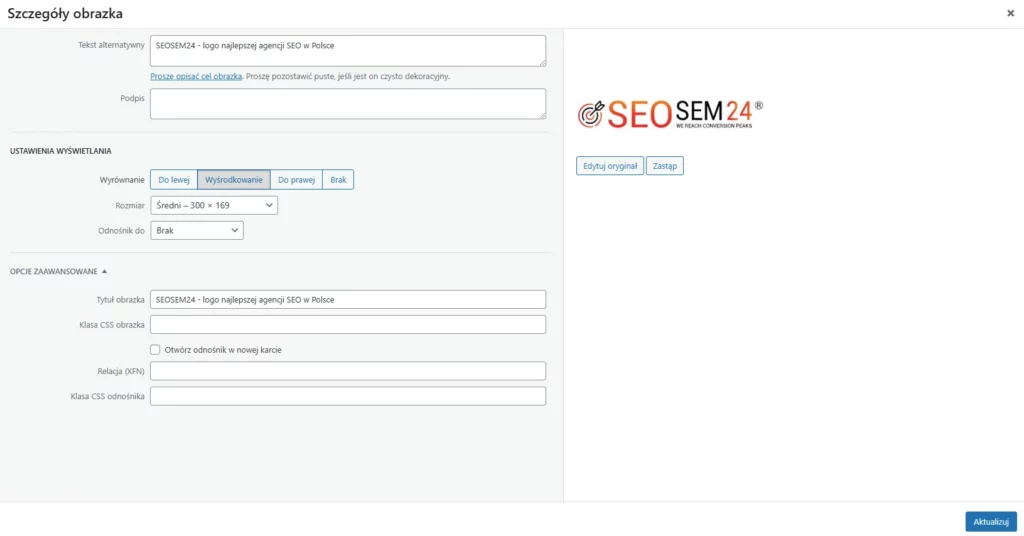Click the Zastąp button
Viewport: 1024px width, 536px height.
pos(665,166)
